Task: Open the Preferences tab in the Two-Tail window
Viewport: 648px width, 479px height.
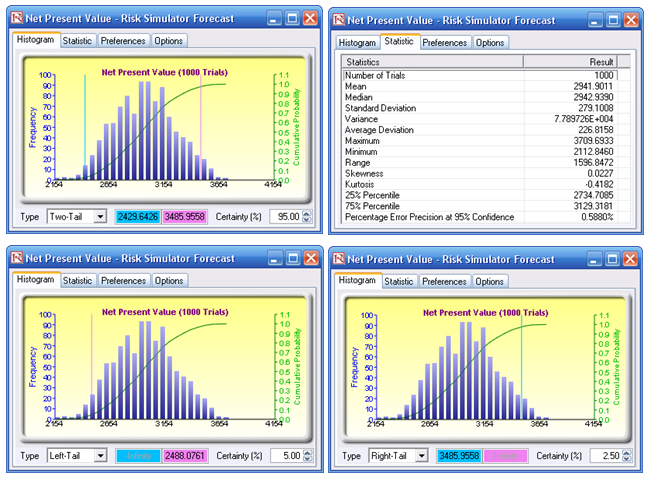Action: (123, 41)
